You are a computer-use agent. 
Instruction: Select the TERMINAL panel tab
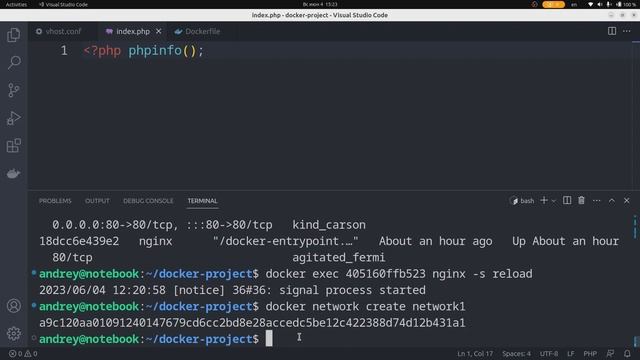202,201
